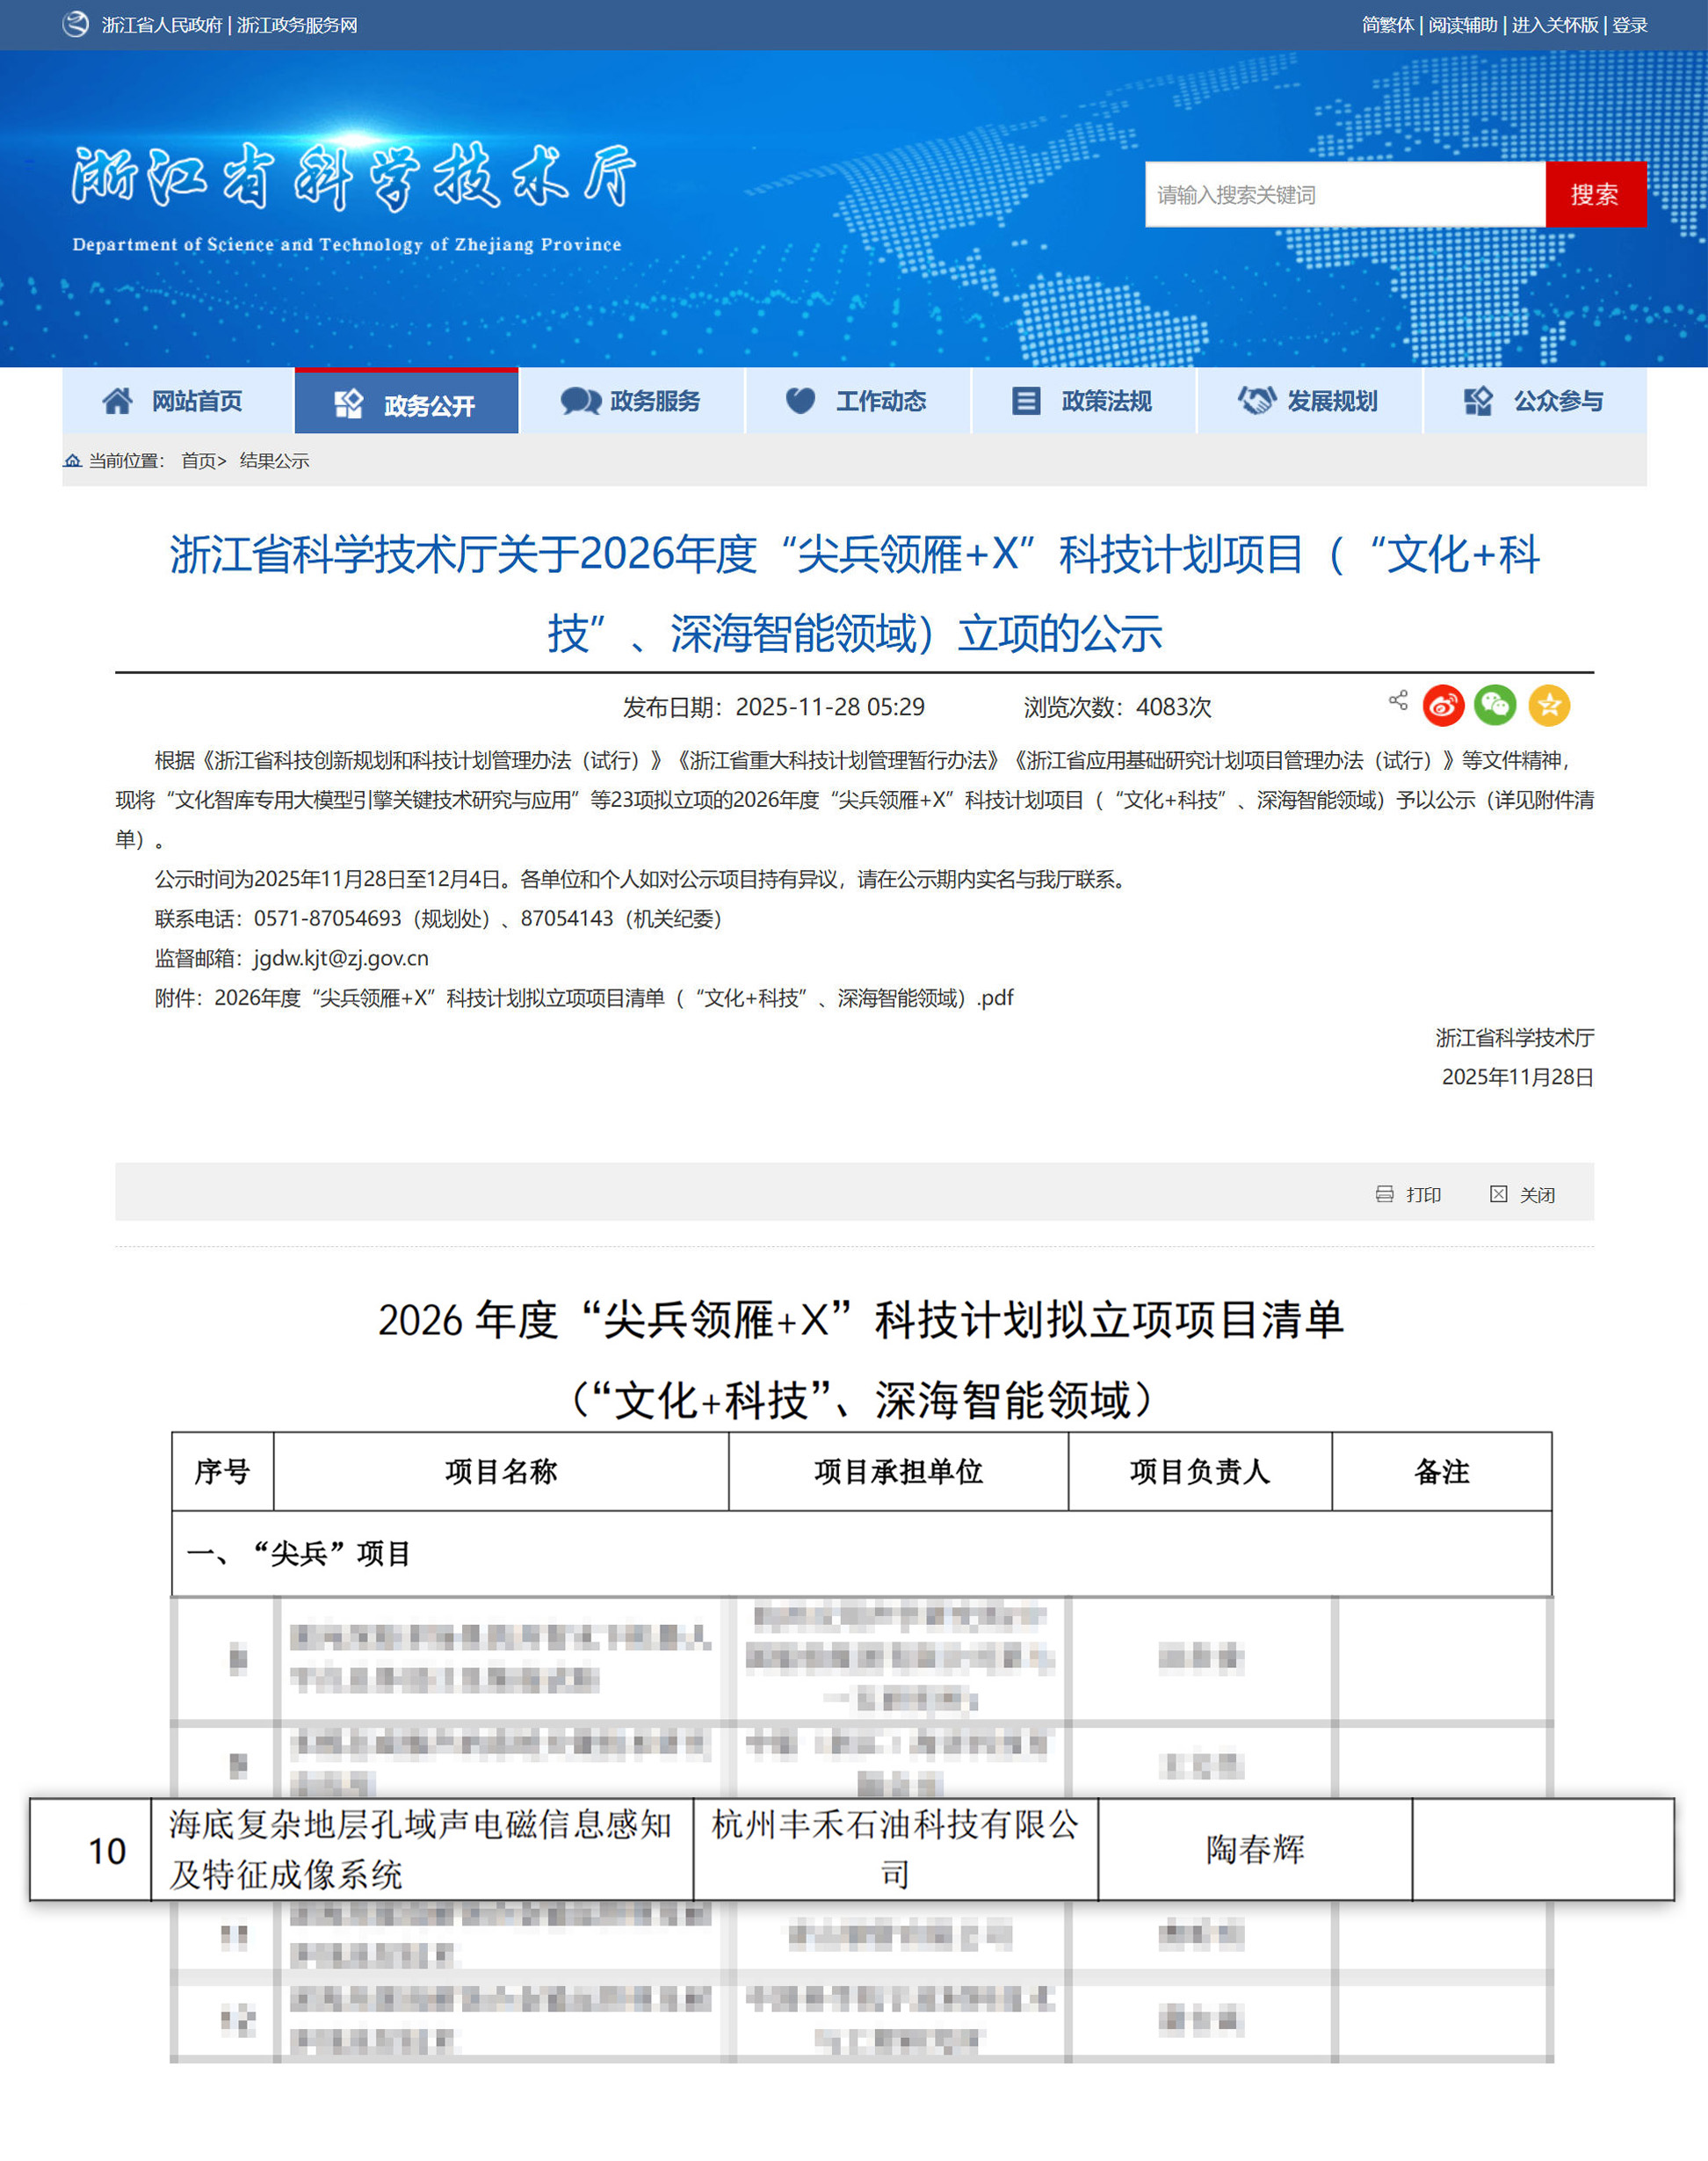Add article to favorites using star icon
This screenshot has width=1708, height=2161.
coord(1549,705)
